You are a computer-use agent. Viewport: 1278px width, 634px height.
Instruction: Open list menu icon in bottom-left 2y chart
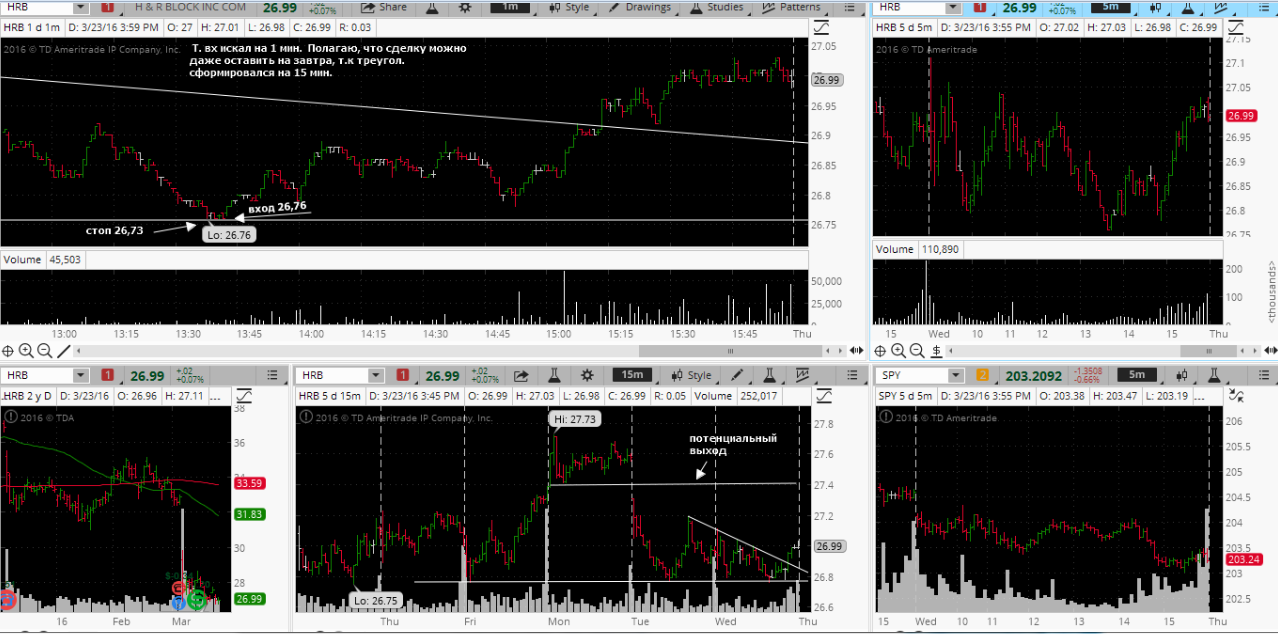pyautogui.click(x=273, y=376)
